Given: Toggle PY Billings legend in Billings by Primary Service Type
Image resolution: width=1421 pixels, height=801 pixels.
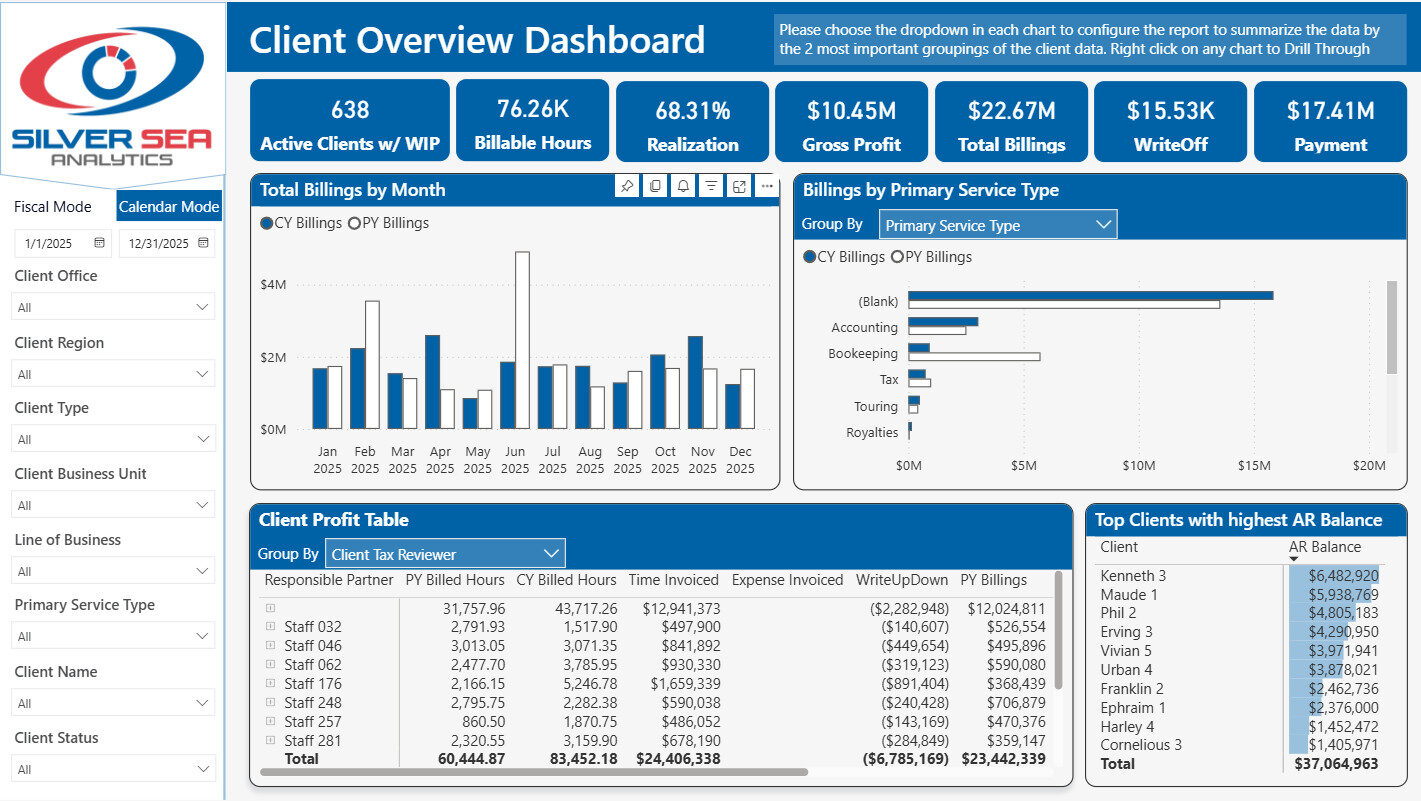Looking at the screenshot, I should [932, 257].
